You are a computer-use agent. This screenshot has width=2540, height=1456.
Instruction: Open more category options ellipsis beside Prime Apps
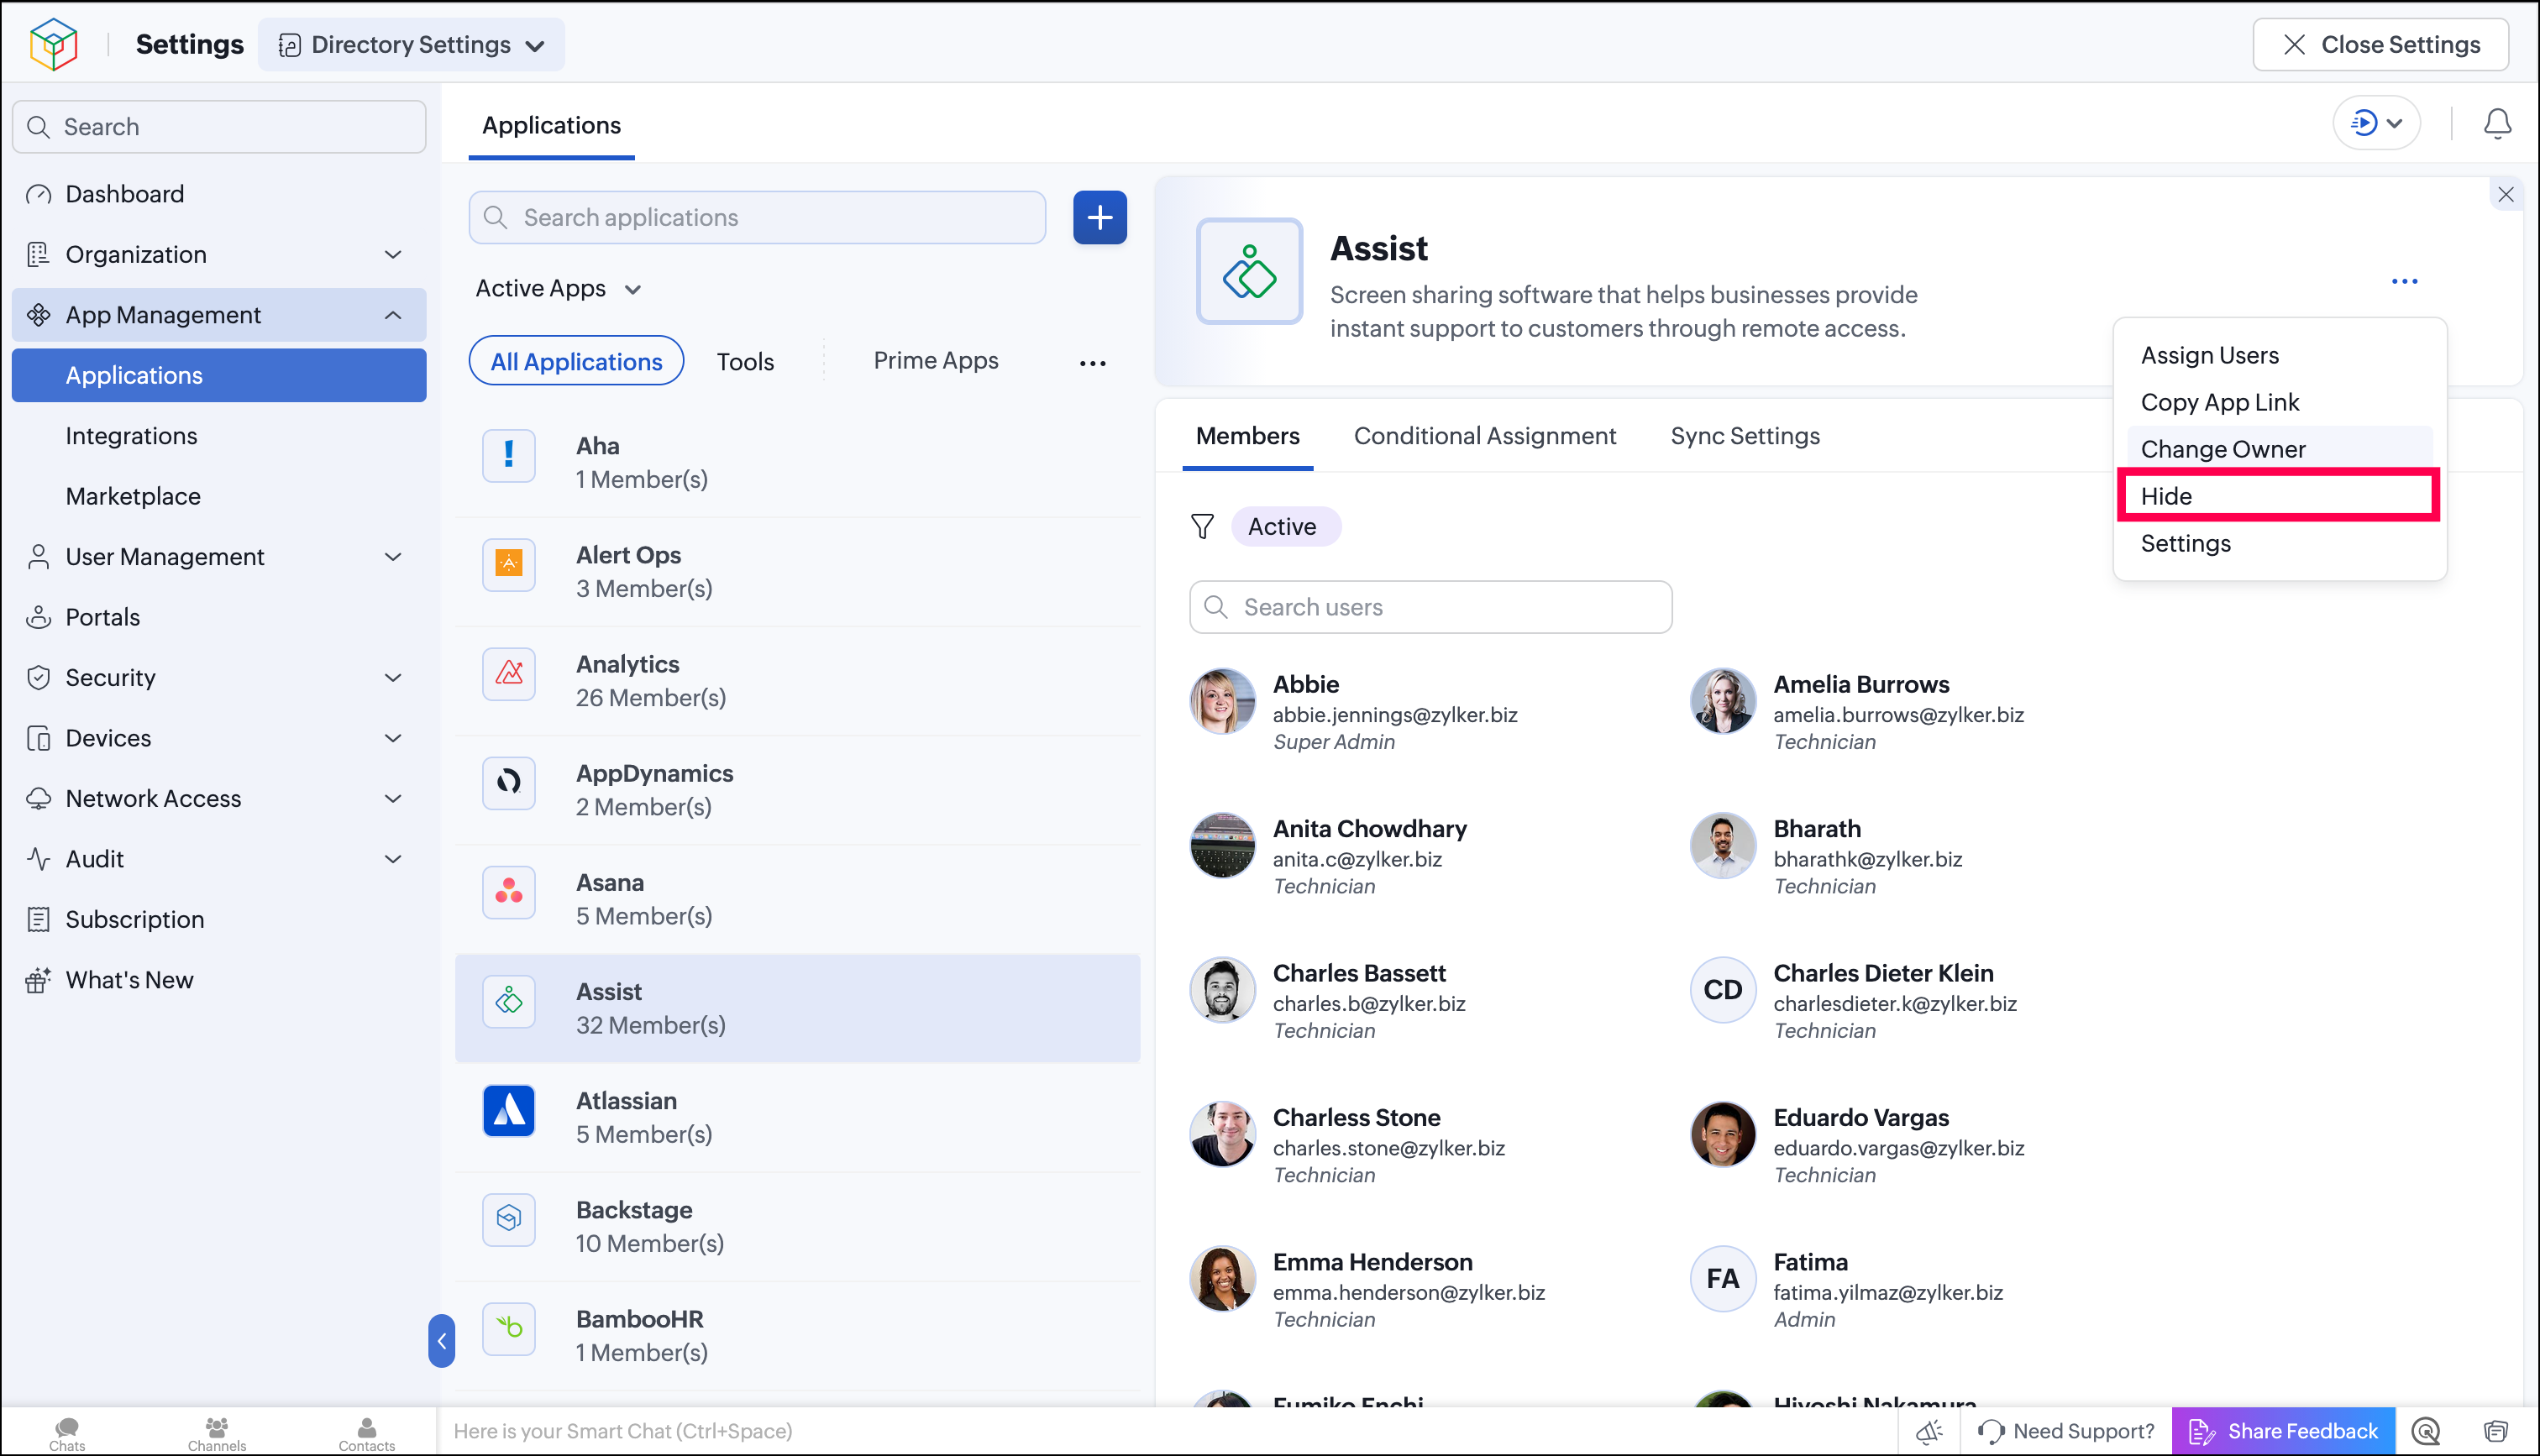1092,362
